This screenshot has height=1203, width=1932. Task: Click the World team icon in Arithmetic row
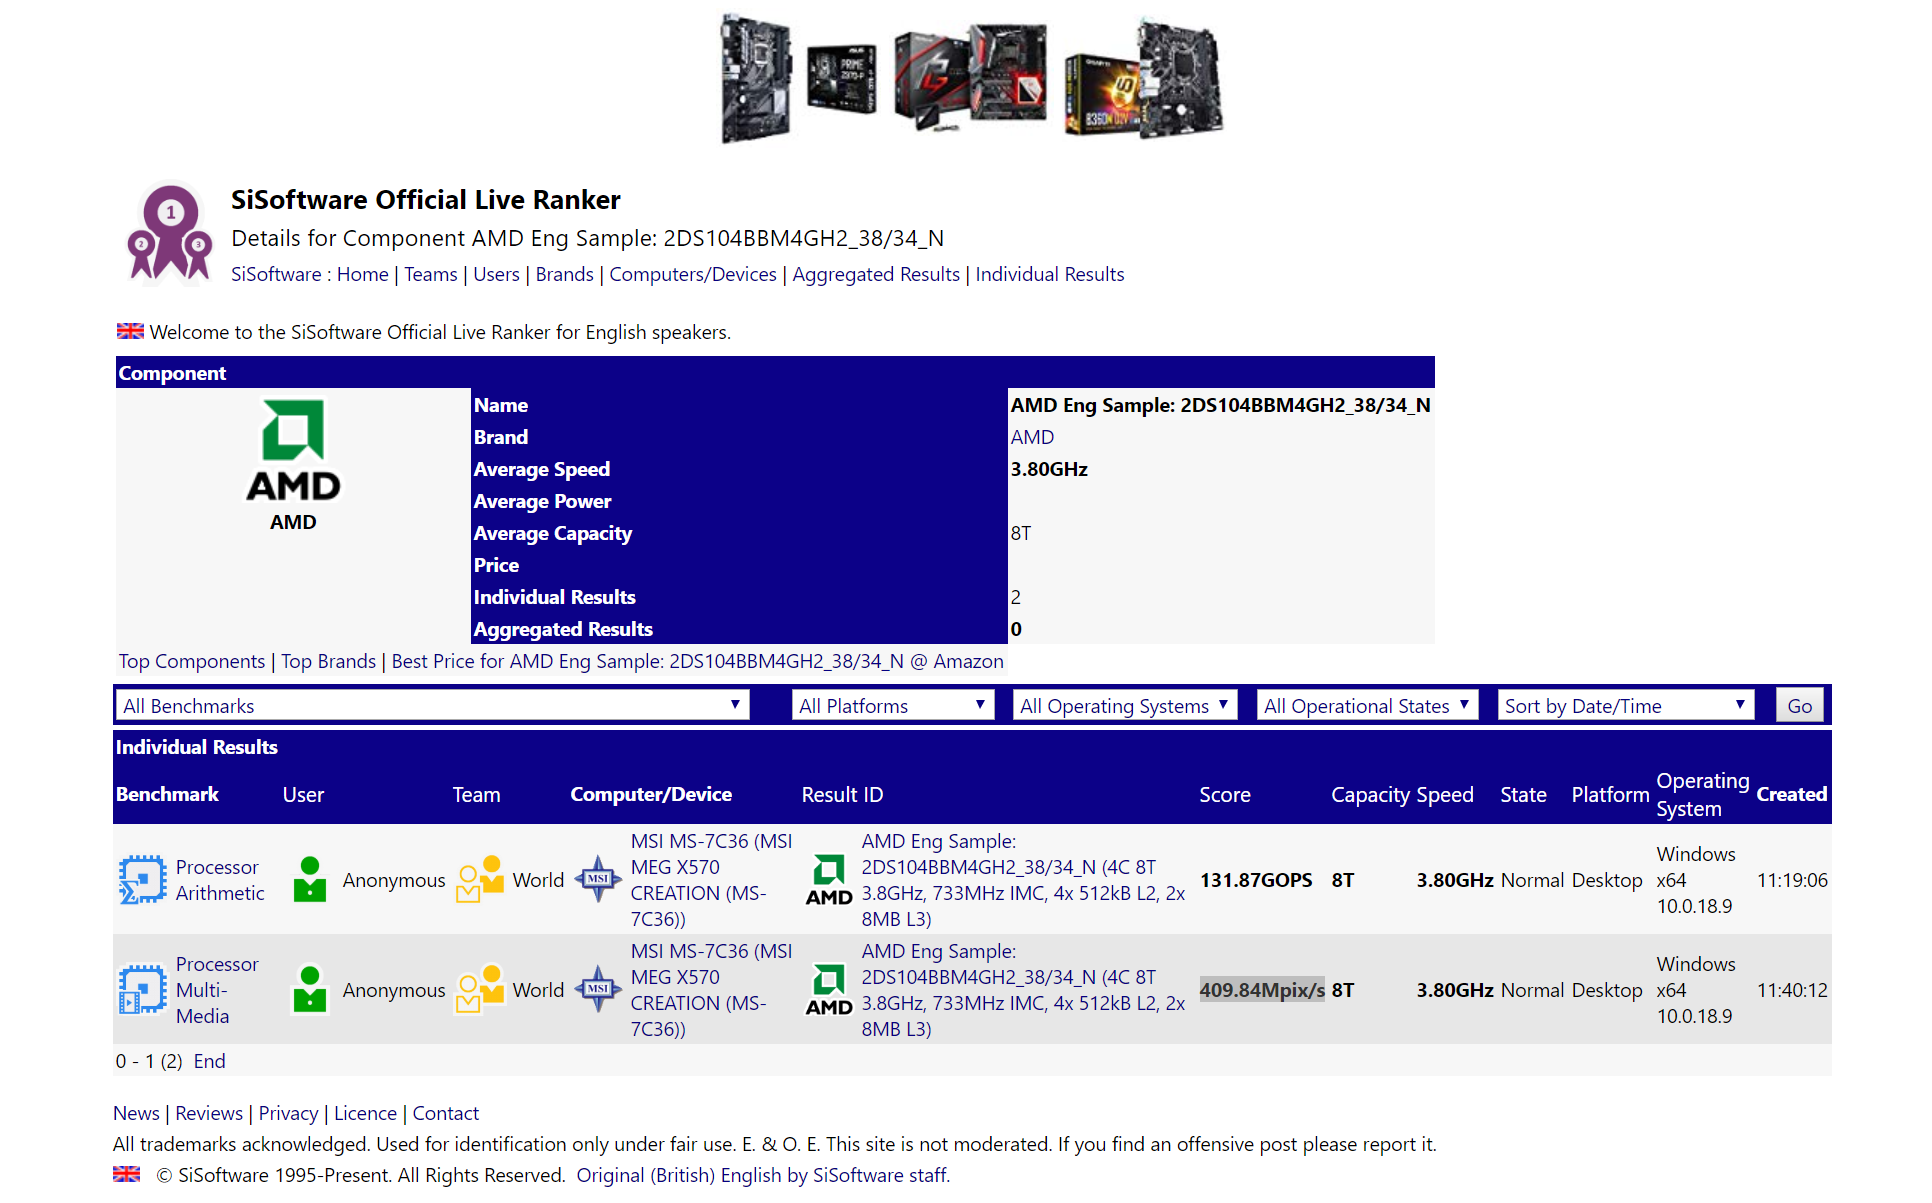(x=480, y=880)
